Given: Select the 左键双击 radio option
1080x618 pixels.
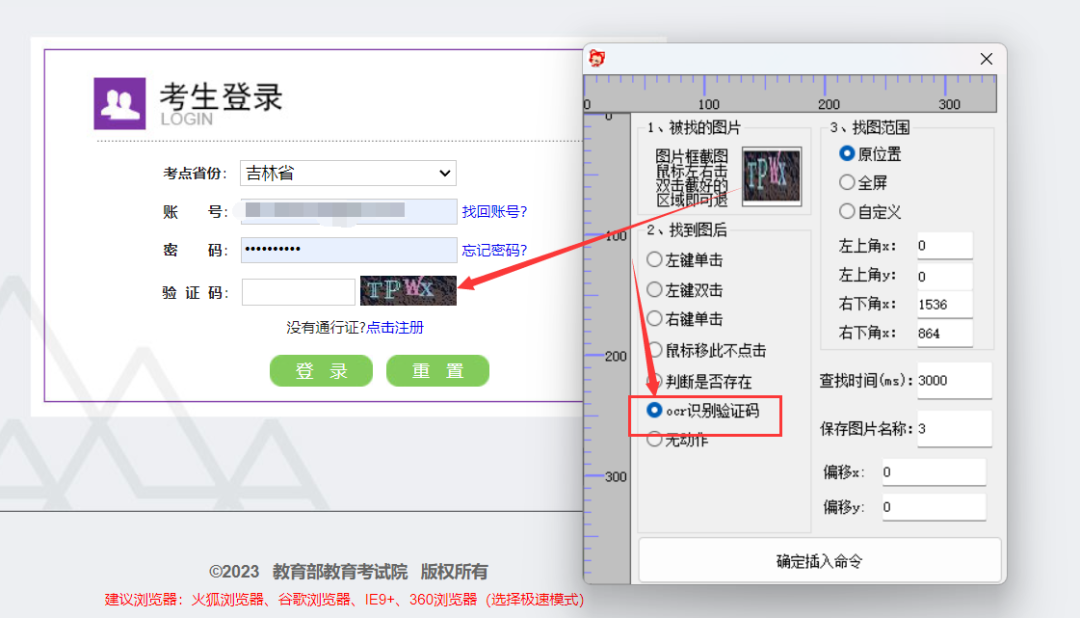Looking at the screenshot, I should point(655,290).
